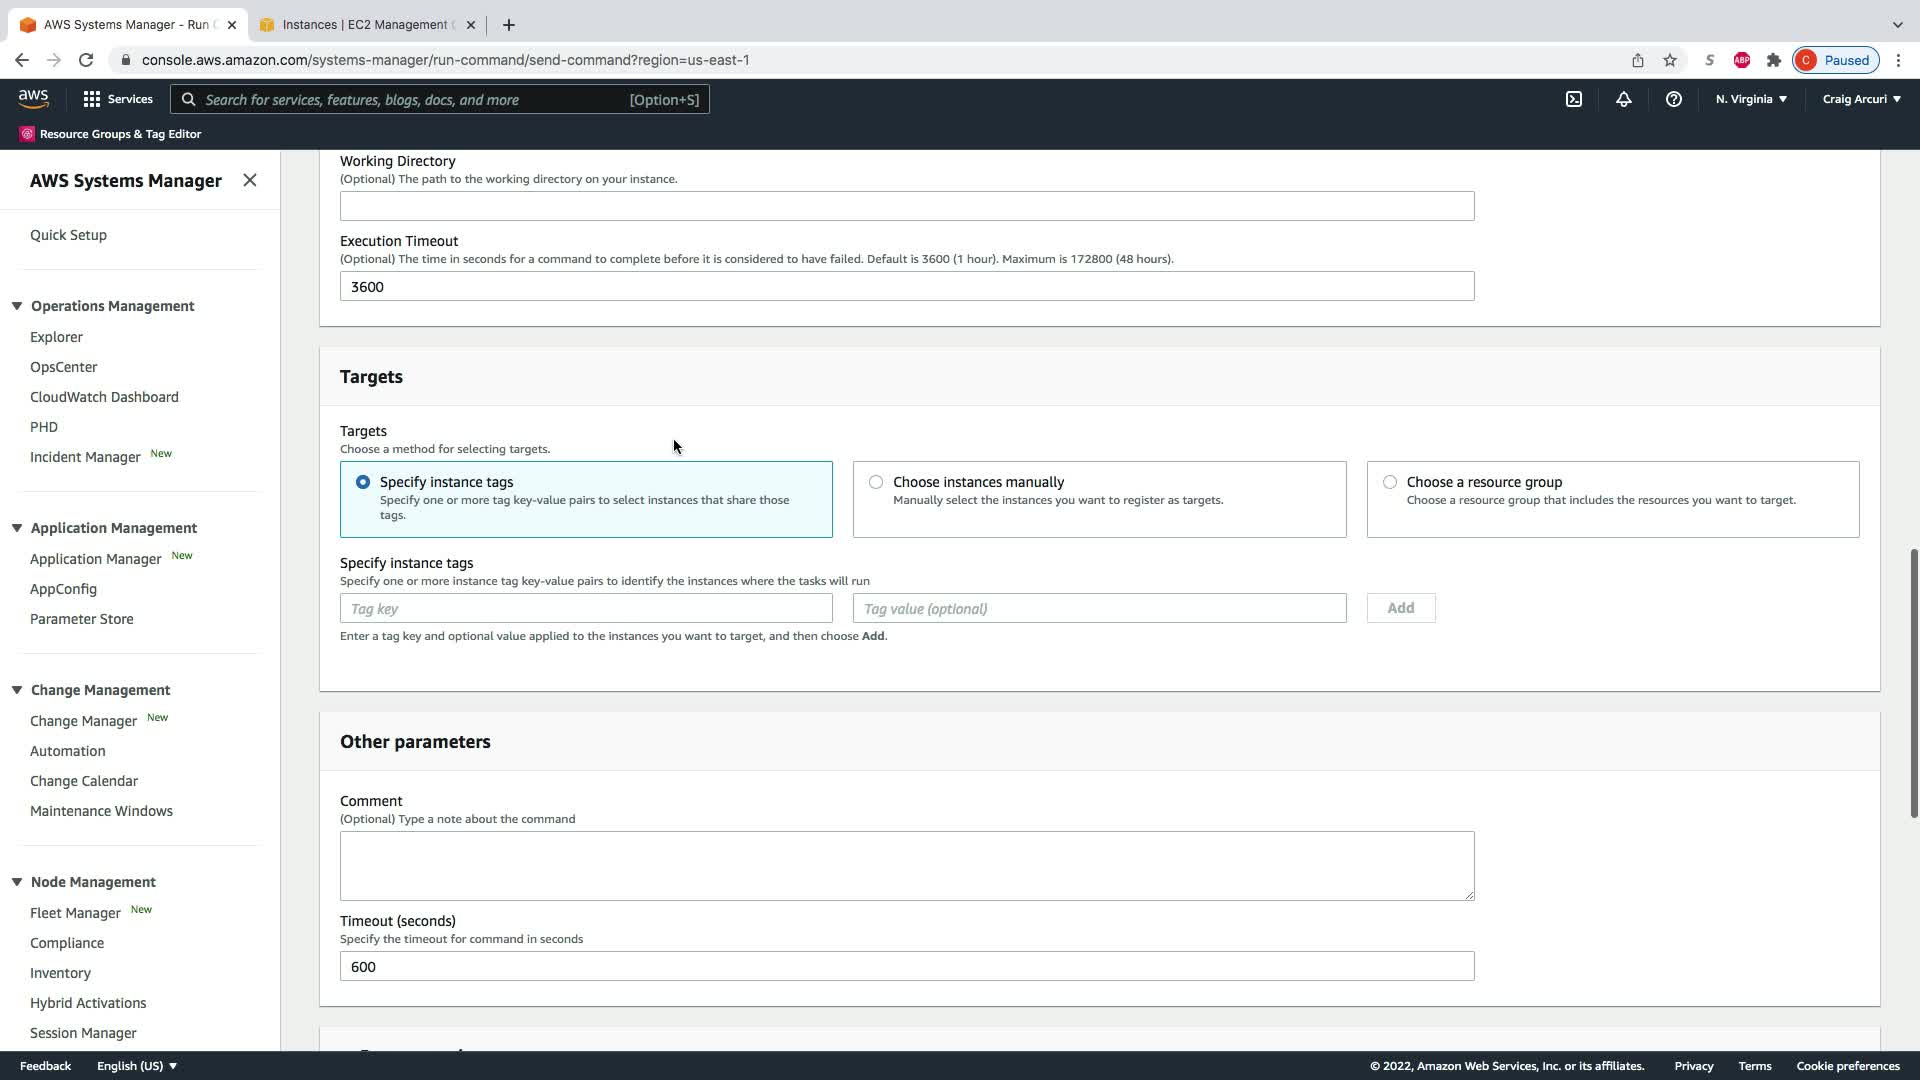
Task: Close the AWS Systems Manager sidebar
Action: 250,180
